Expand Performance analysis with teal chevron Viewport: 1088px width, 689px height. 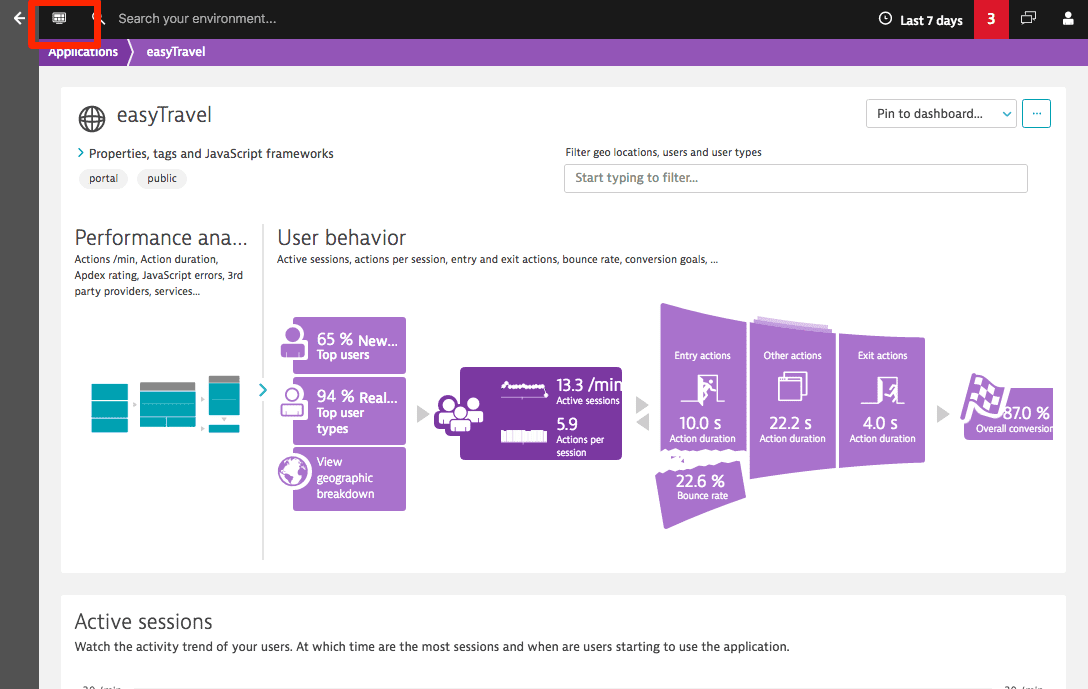point(263,390)
